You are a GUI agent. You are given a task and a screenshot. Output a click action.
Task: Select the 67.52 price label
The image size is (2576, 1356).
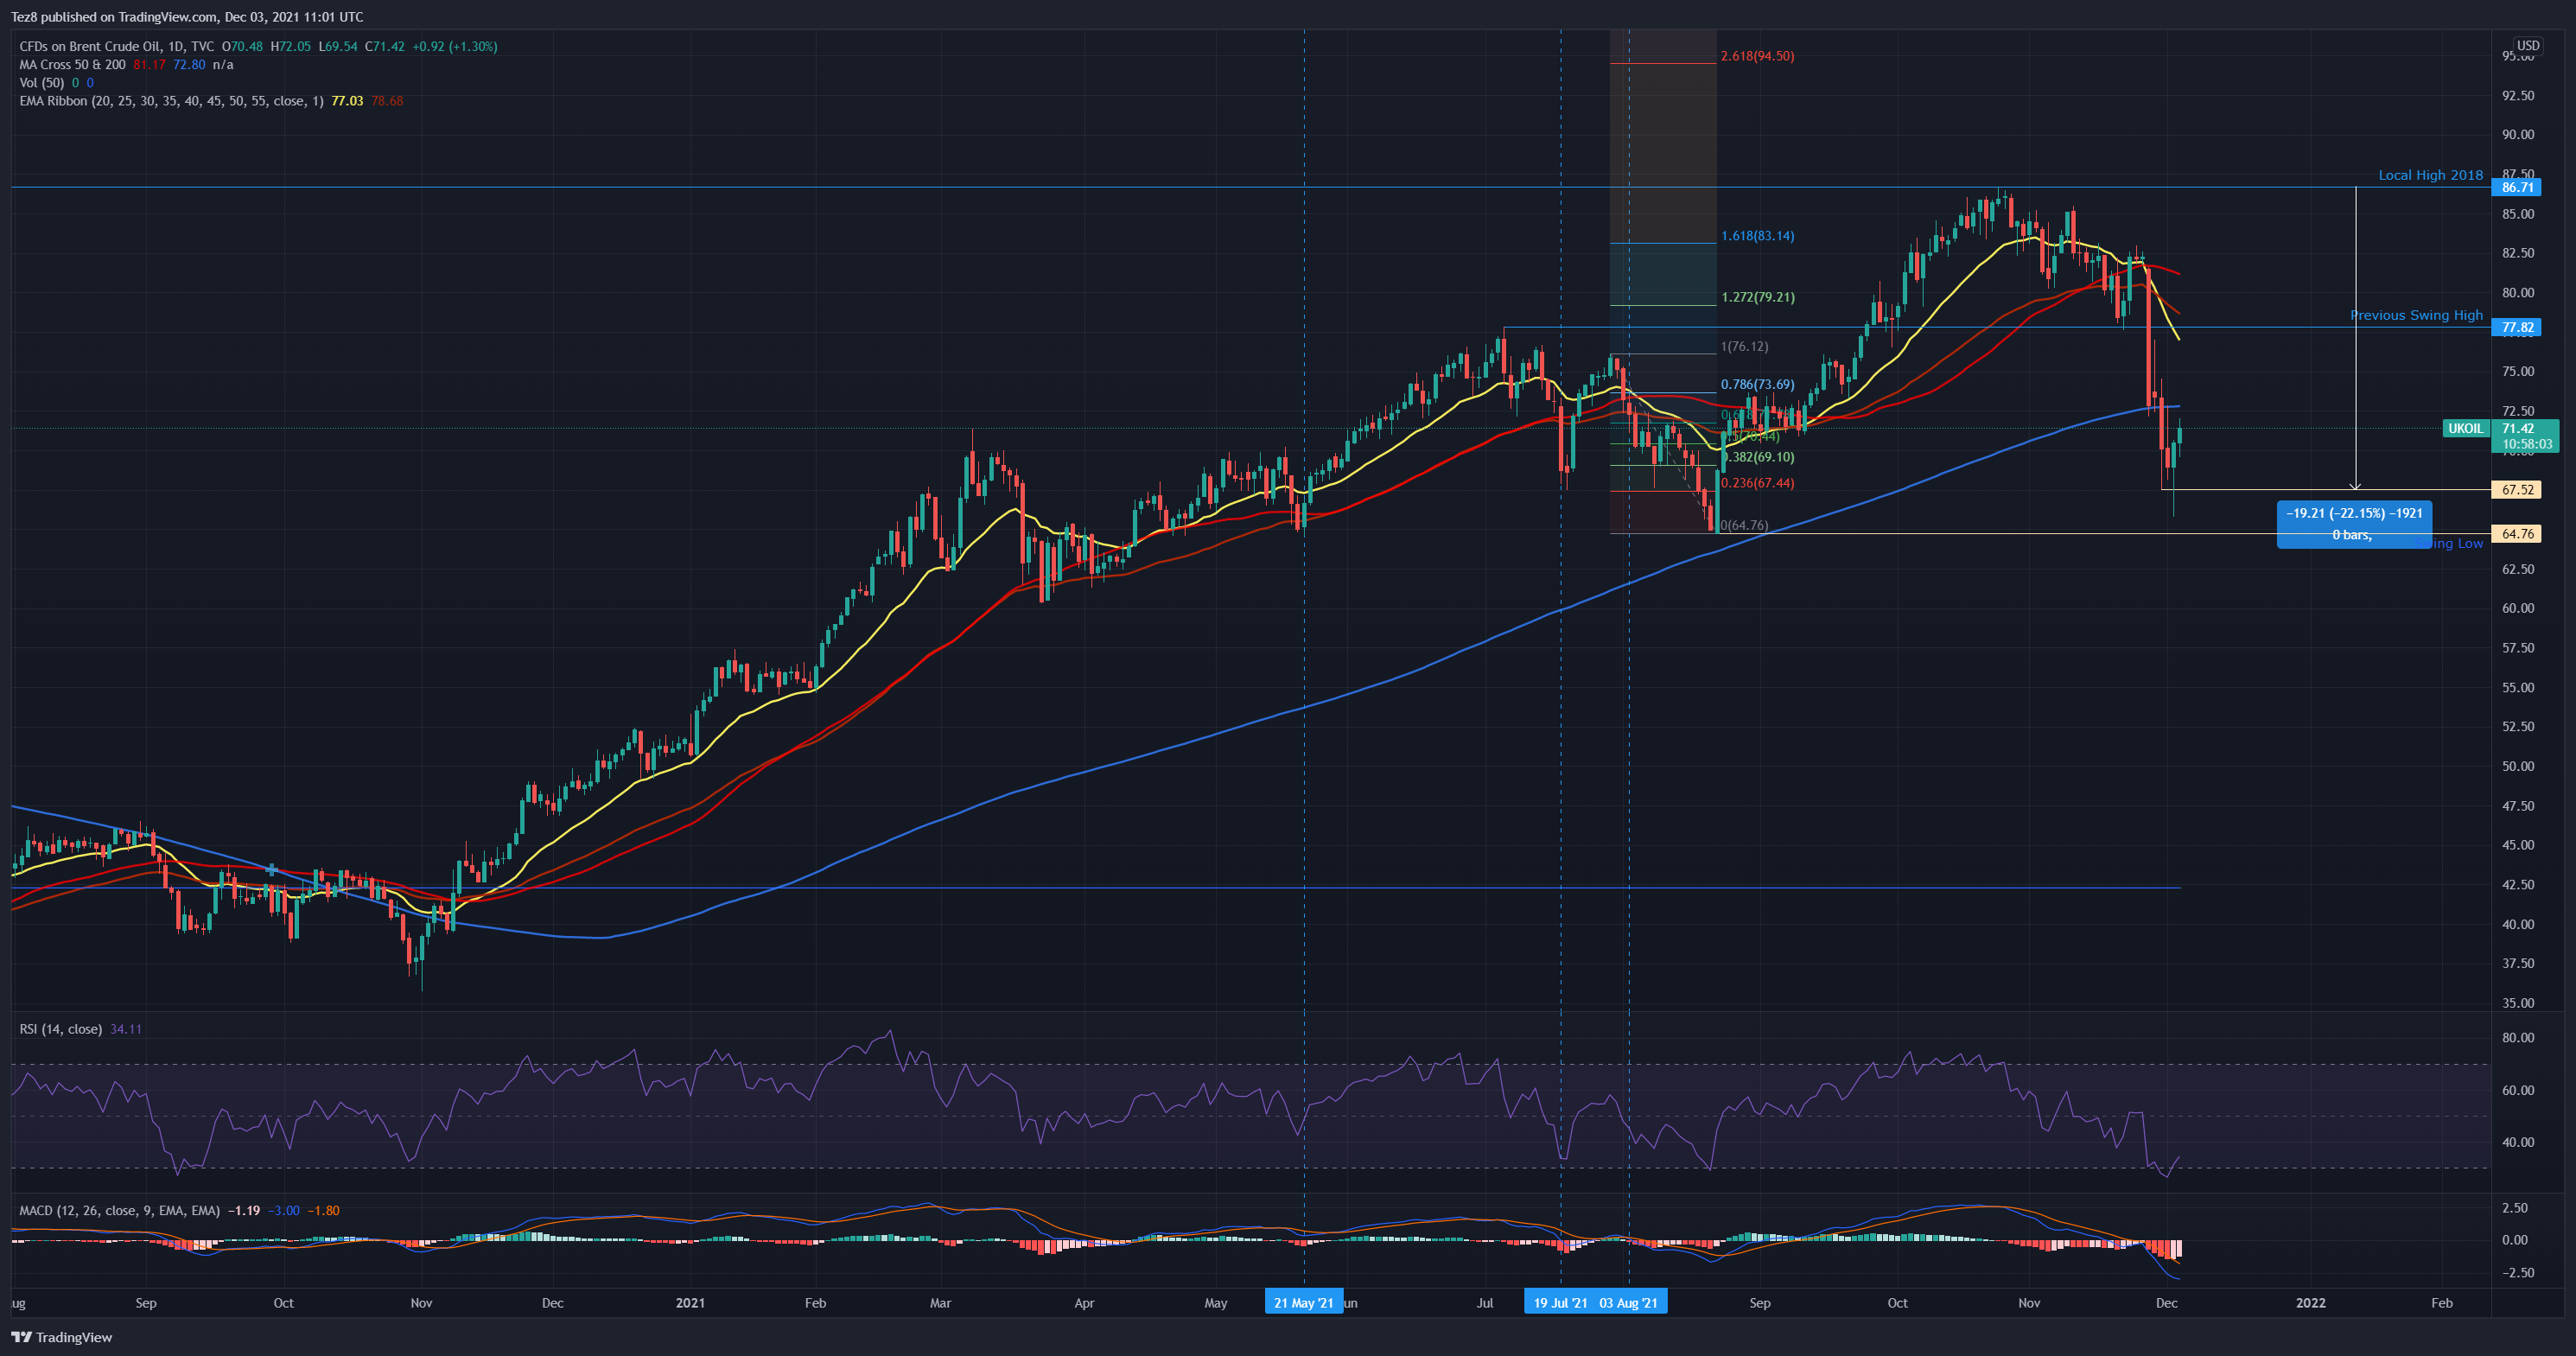[x=2517, y=489]
